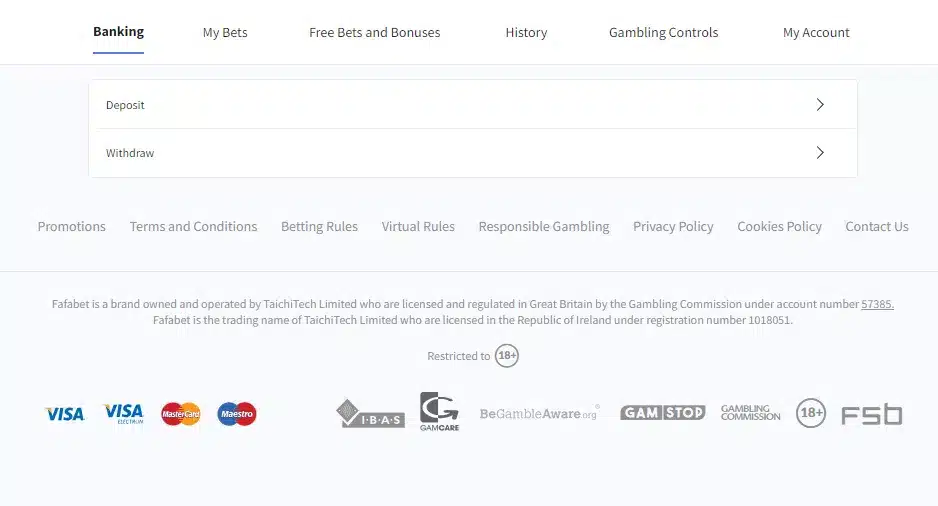
Task: Select the Gambling Controls tab
Action: tap(663, 33)
